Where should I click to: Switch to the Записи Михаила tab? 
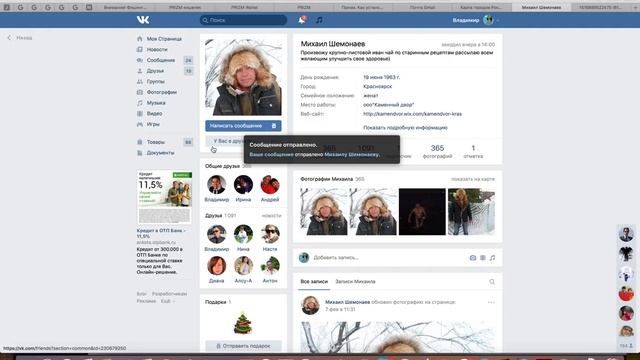tap(355, 282)
